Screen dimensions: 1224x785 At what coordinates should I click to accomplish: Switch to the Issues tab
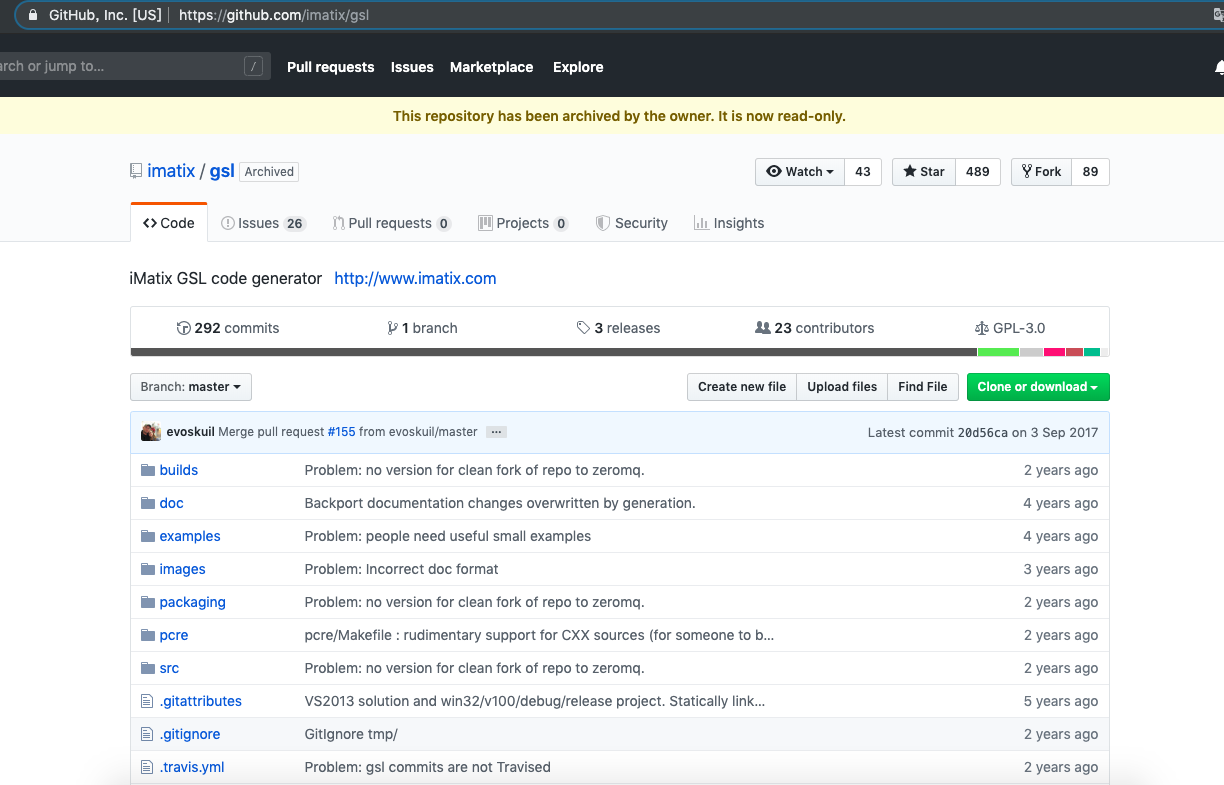tap(263, 223)
